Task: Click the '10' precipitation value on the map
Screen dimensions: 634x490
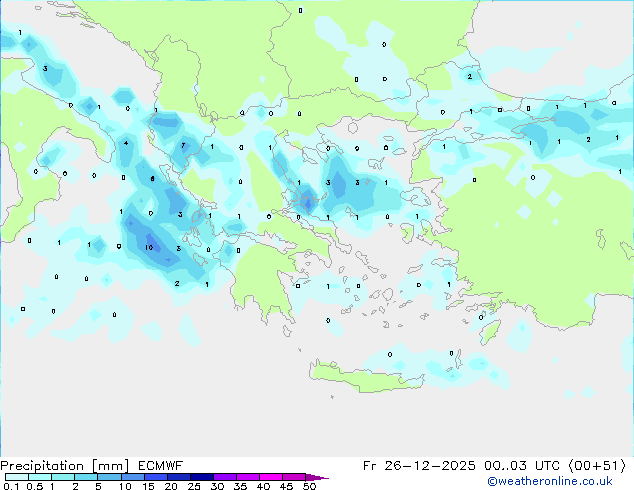Action: coord(149,247)
